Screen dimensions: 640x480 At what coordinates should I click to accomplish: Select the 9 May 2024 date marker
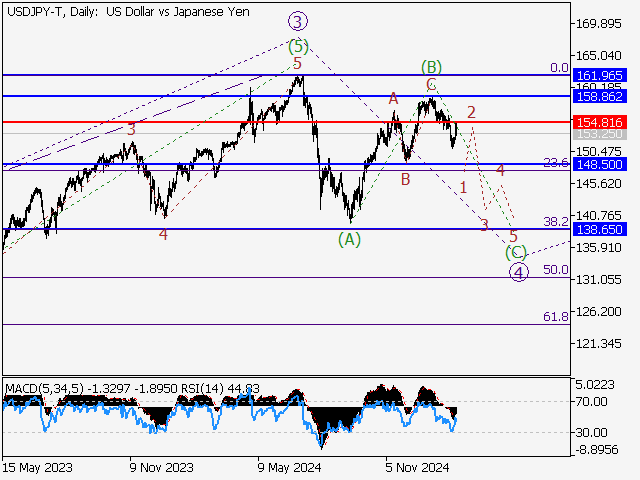click(x=288, y=466)
